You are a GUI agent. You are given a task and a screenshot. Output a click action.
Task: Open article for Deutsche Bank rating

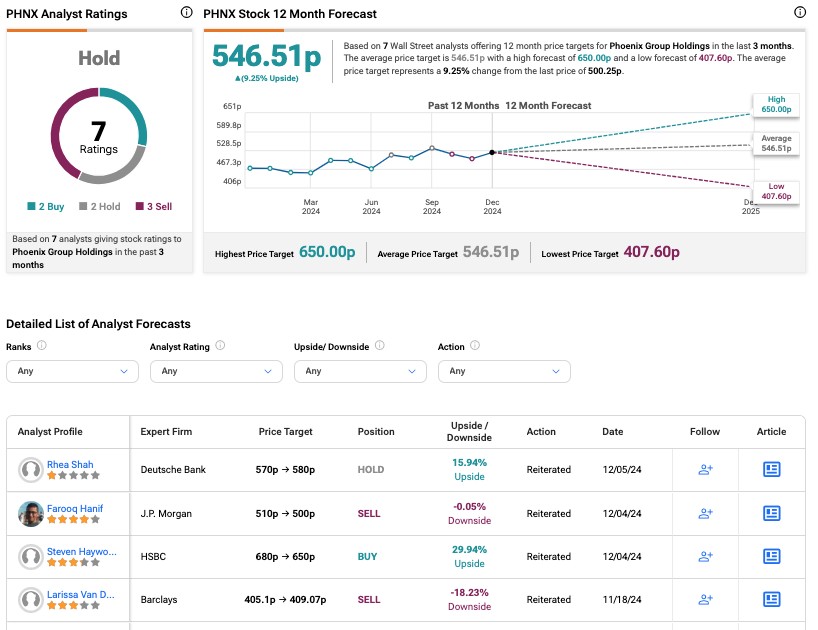pos(771,469)
